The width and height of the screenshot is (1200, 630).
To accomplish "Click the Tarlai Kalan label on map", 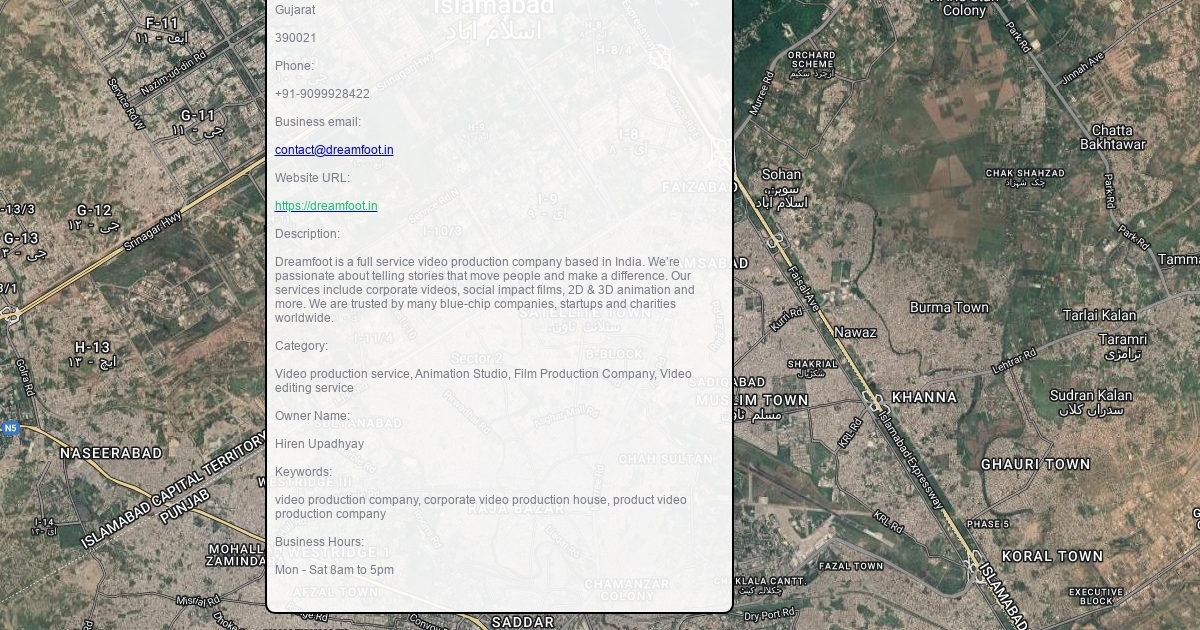I will click(1099, 315).
